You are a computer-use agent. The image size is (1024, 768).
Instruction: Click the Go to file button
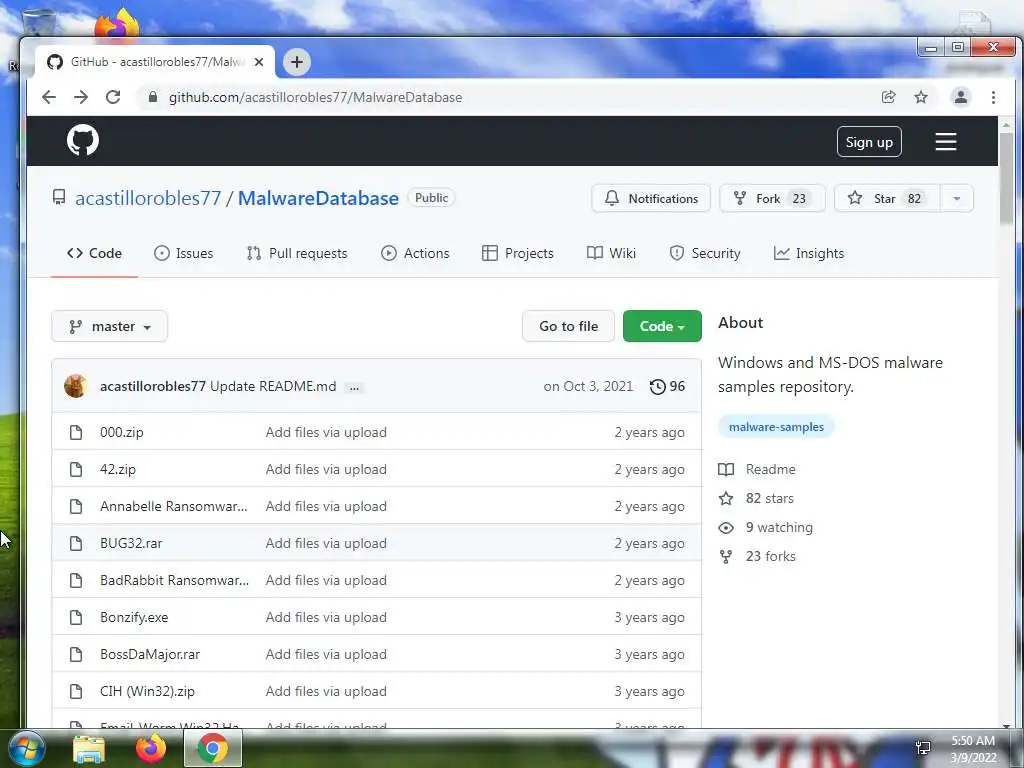point(568,327)
